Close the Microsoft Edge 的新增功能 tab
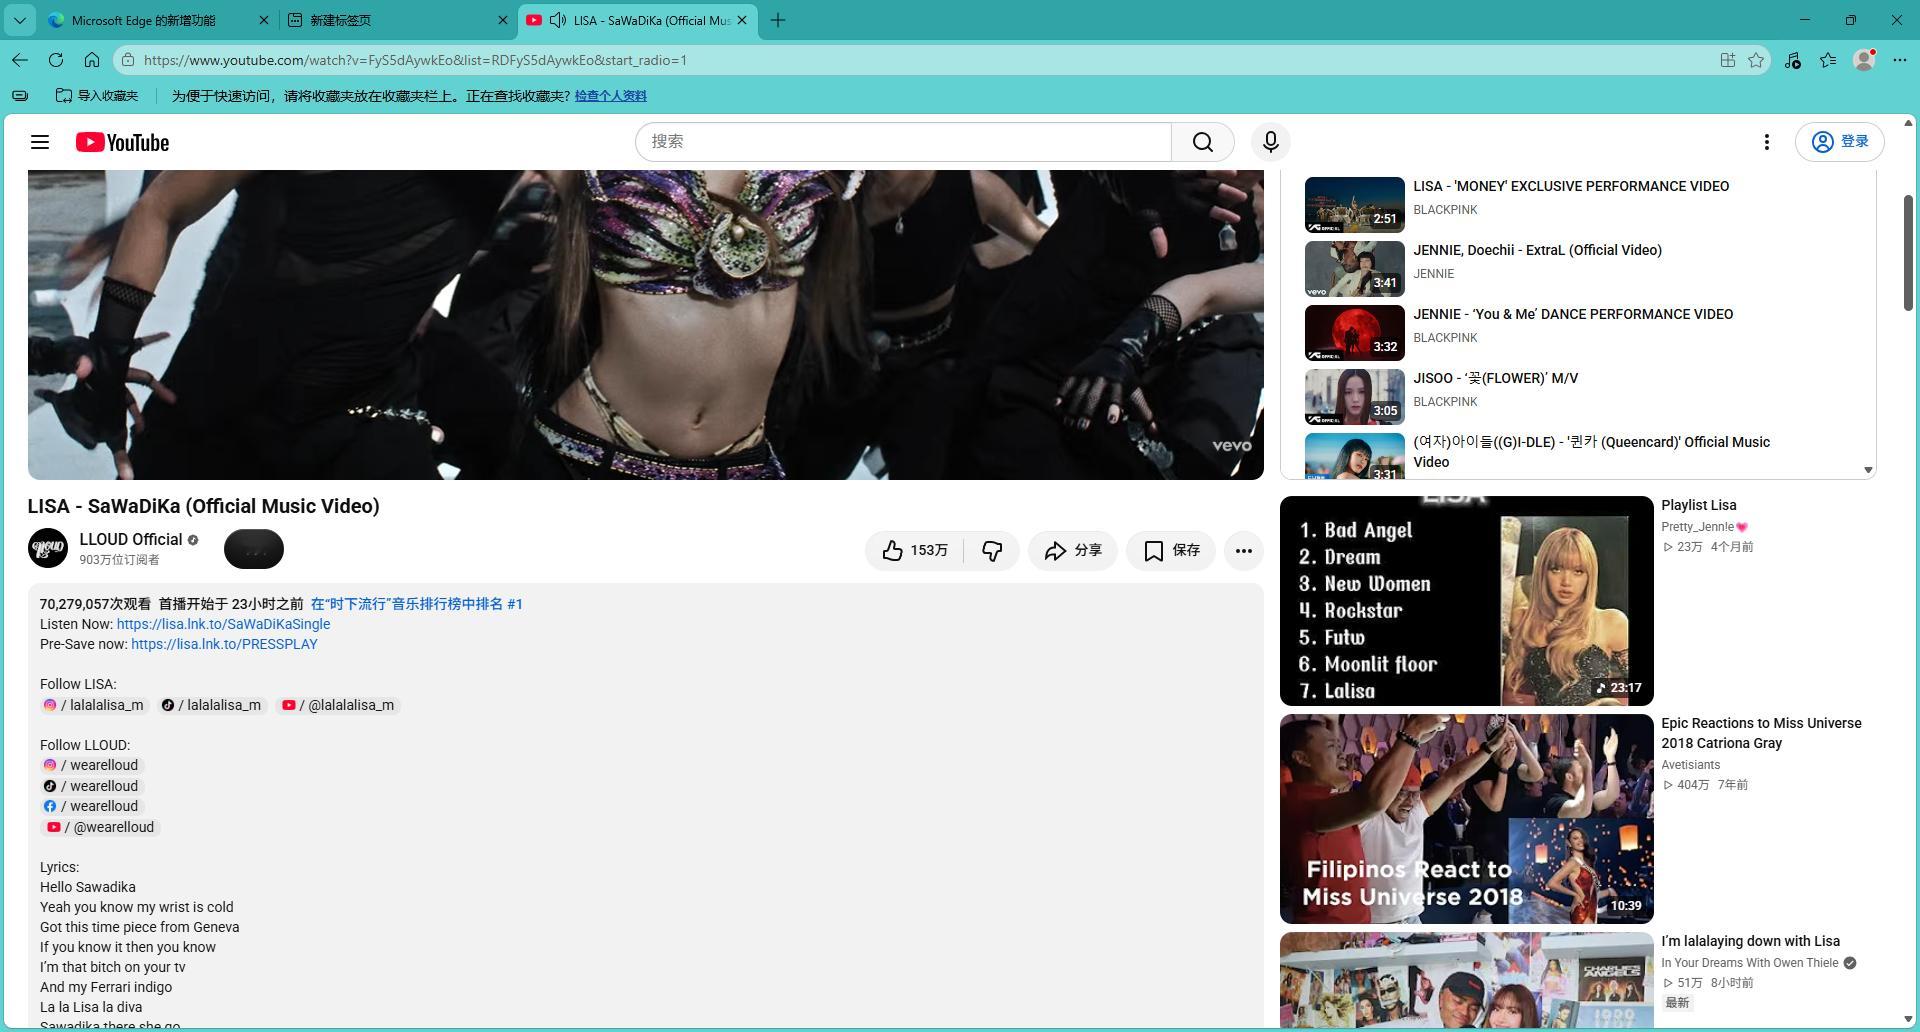1920x1032 pixels. tap(263, 20)
